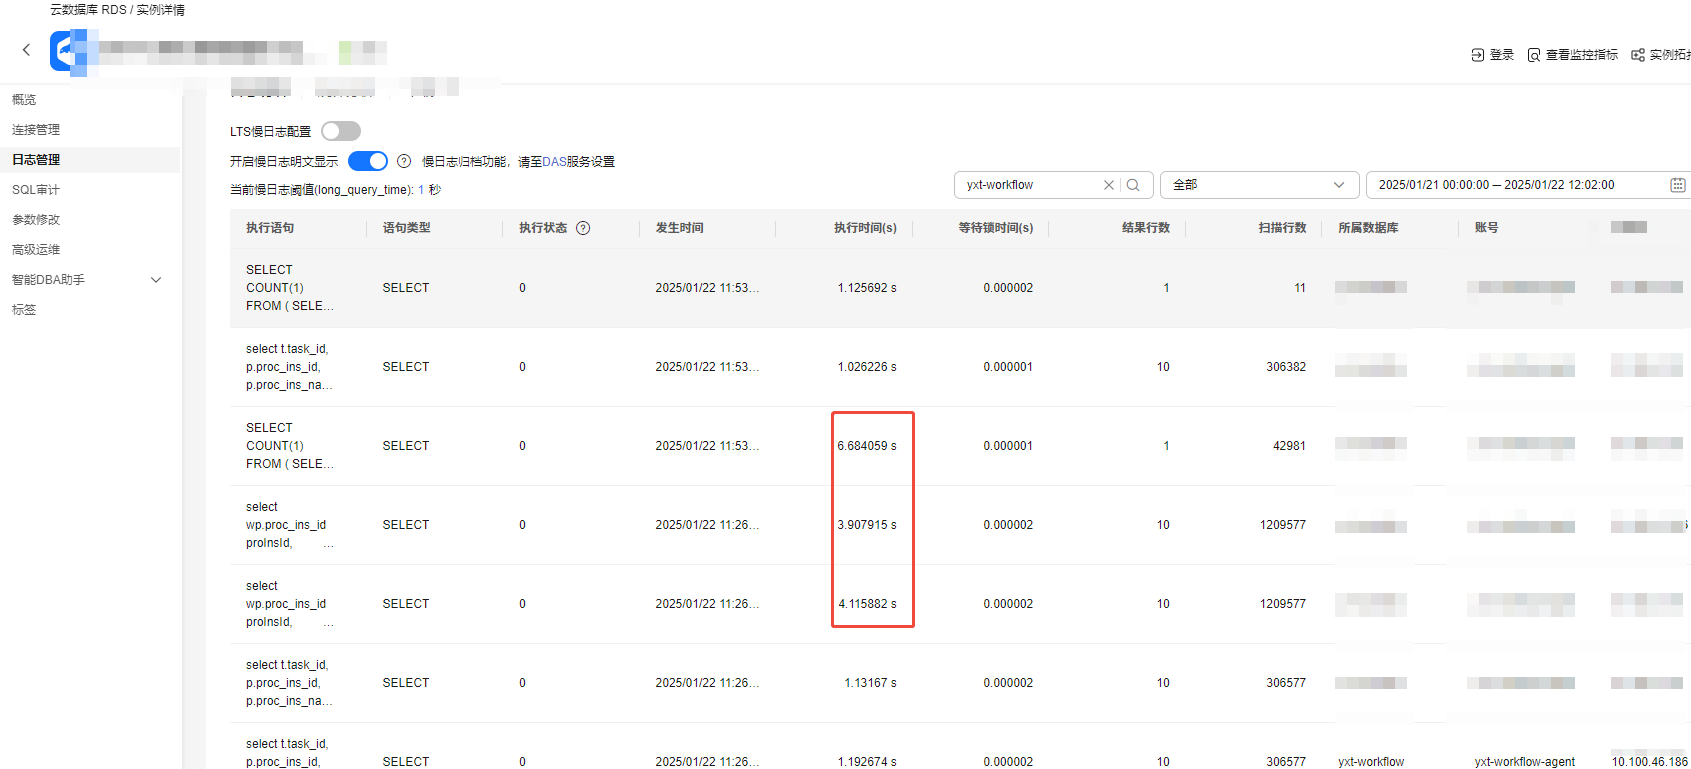Click the 实例详情 breadcrumb

pos(161,10)
